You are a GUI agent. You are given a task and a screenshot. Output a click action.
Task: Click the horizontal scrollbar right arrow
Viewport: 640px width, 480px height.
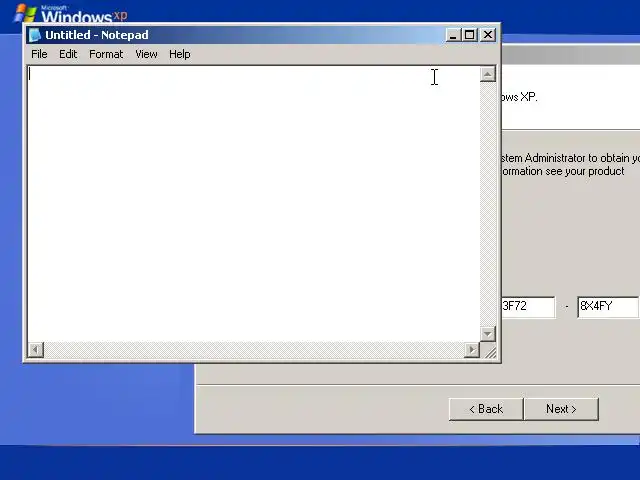point(472,350)
